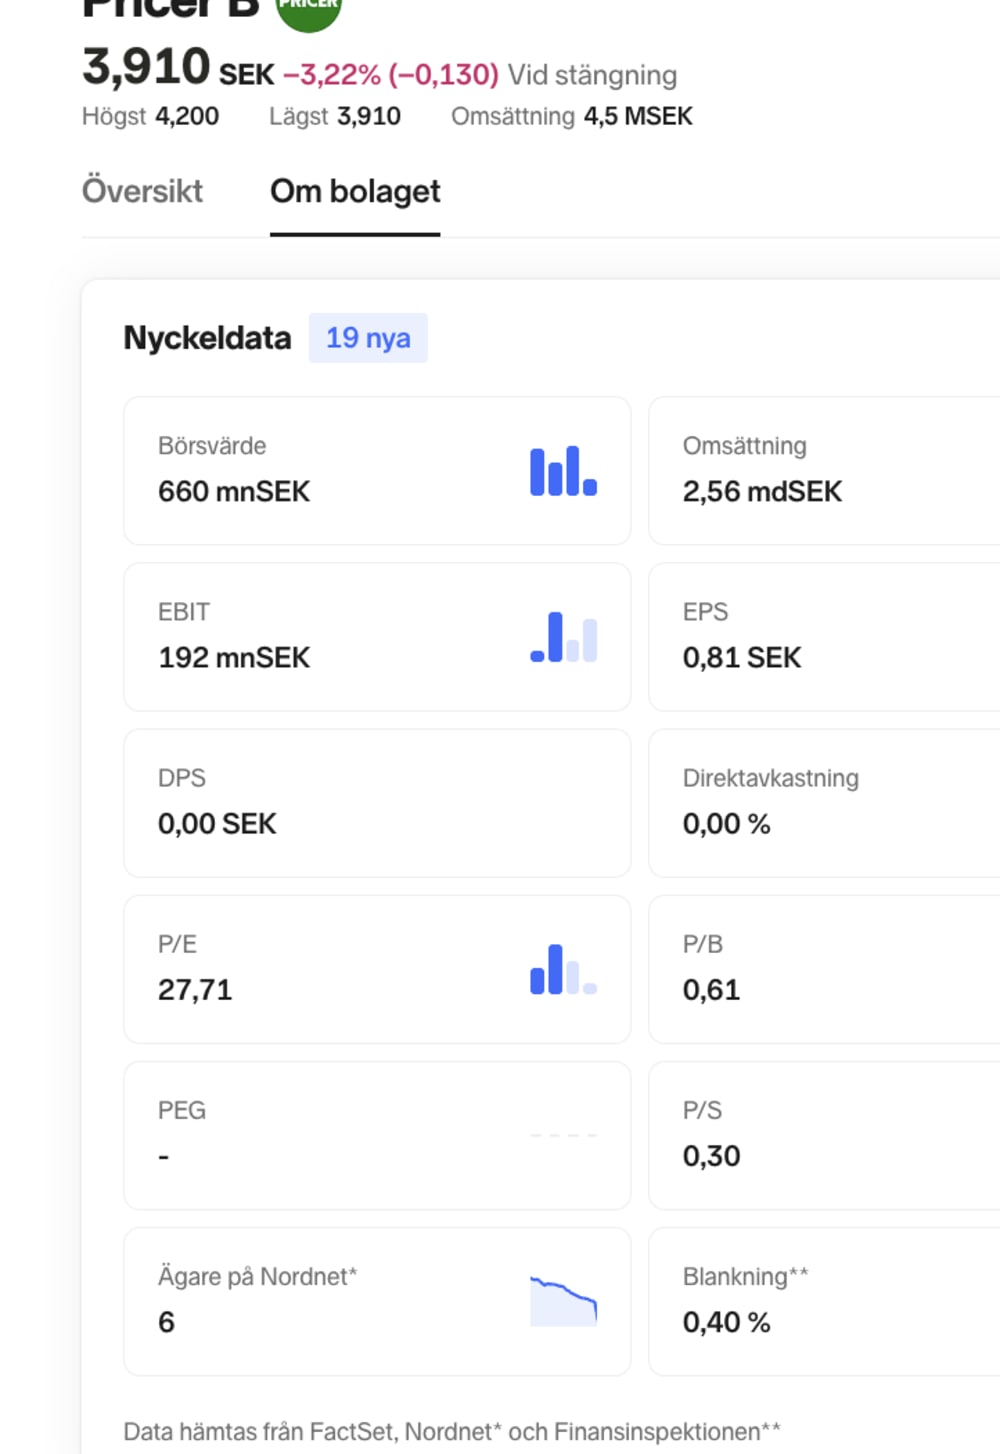1000x1454 pixels.
Task: Open the Ägare på Nordnet trend chart
Action: pyautogui.click(x=563, y=1301)
